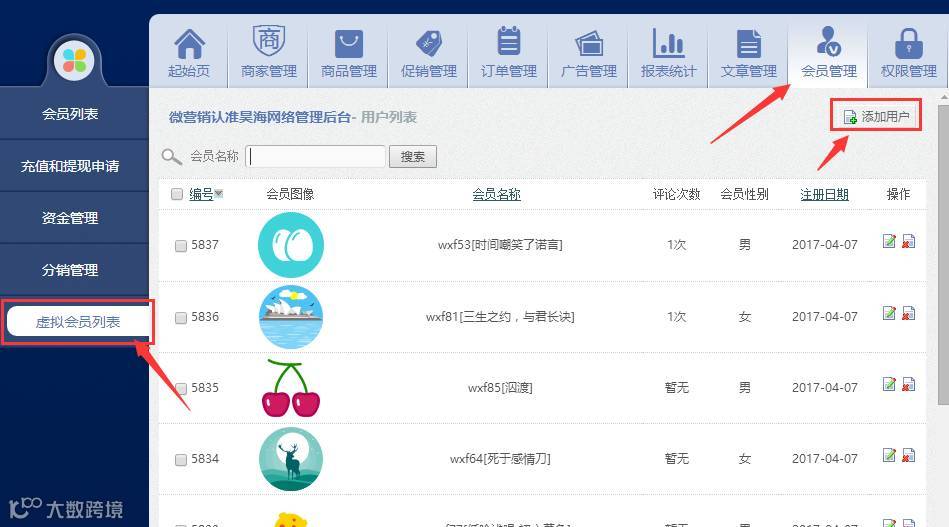Delete member 5835 with red X icon

(x=908, y=384)
